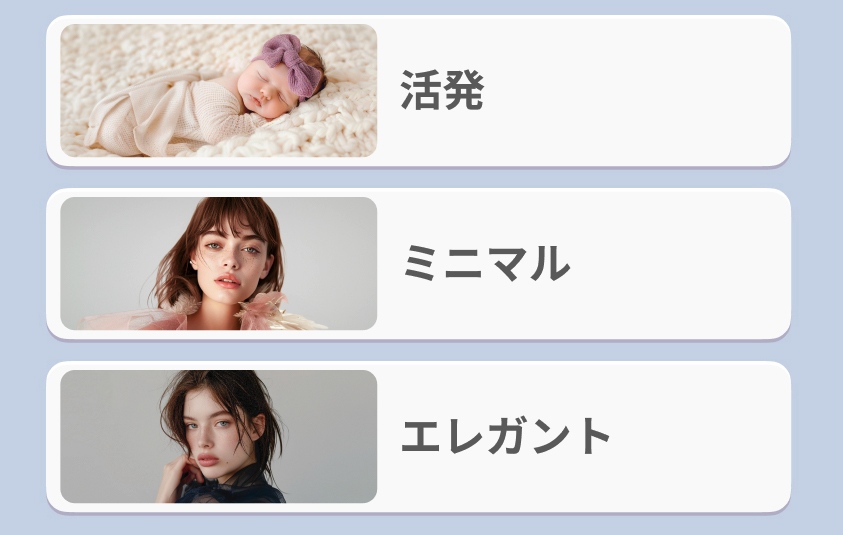Click the ミニマル text label
This screenshot has height=535, width=843.
(x=487, y=263)
